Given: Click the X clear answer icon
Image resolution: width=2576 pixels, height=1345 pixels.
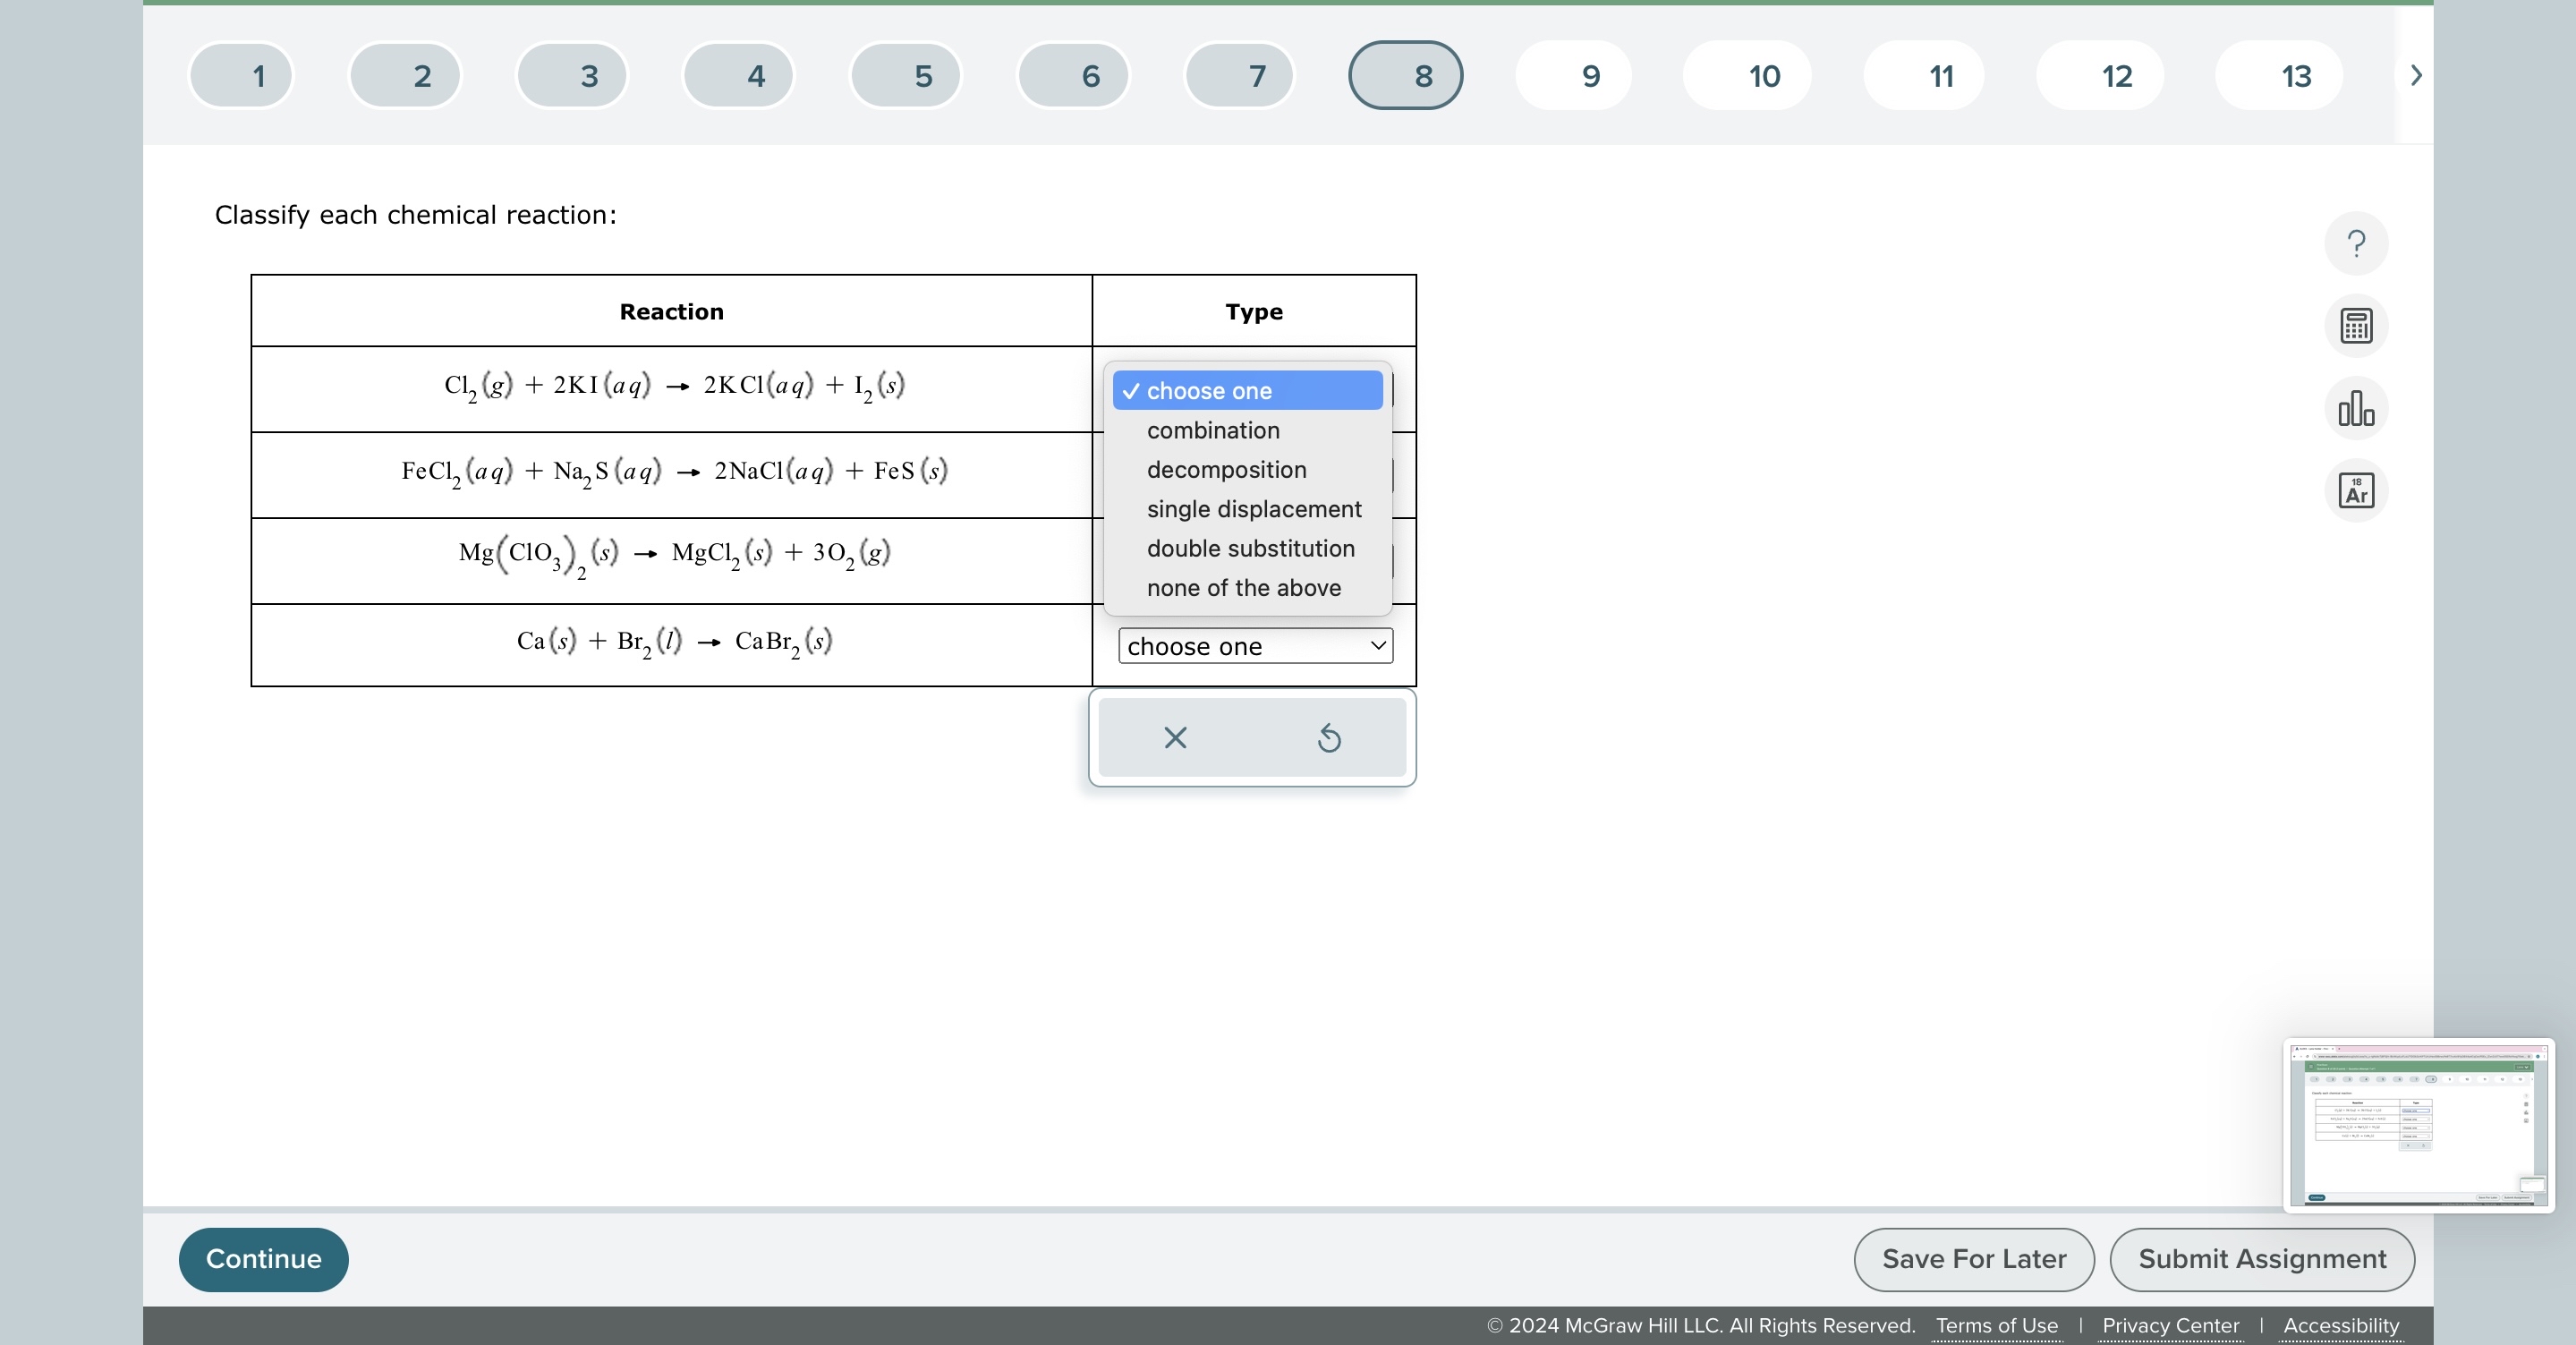Looking at the screenshot, I should tap(1175, 738).
